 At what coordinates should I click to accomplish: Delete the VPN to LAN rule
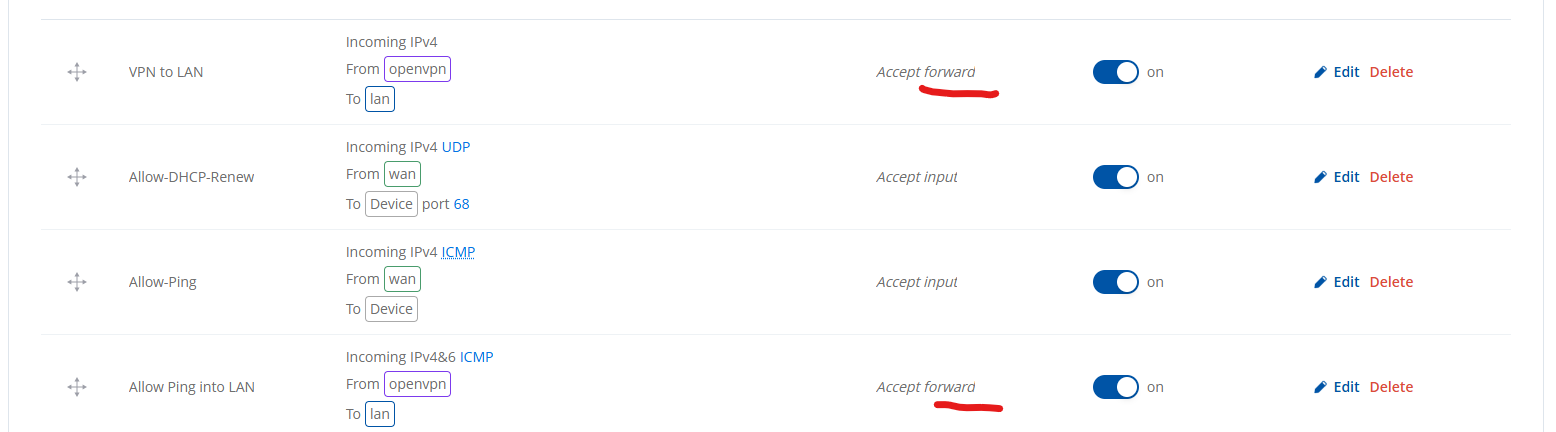point(1391,72)
